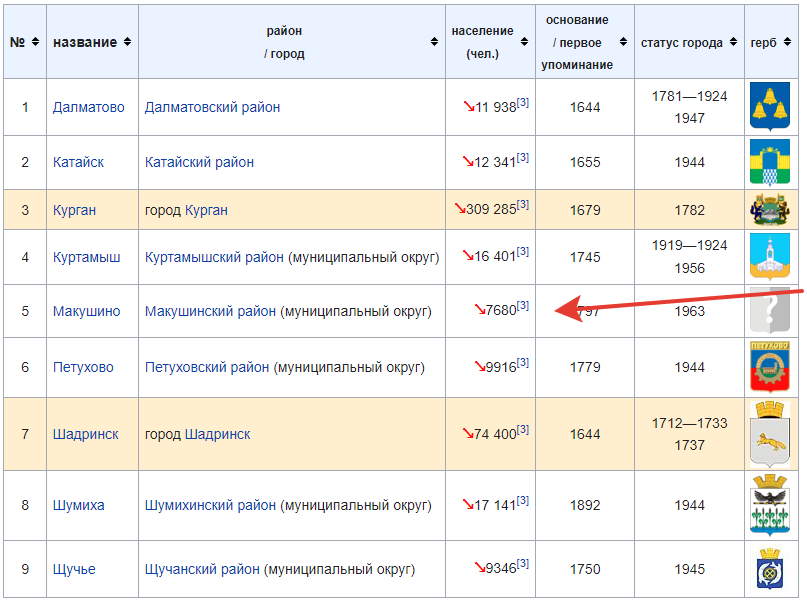
Task: Open the Курган link in название column
Action: point(74,210)
